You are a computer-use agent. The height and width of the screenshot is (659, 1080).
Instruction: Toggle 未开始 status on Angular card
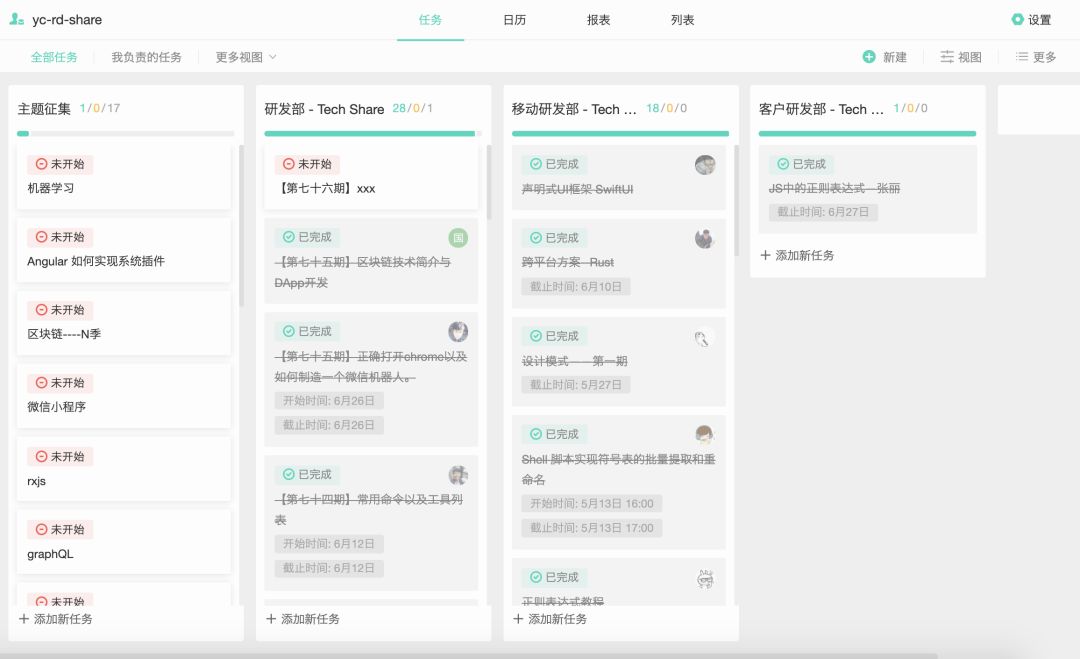coord(60,237)
